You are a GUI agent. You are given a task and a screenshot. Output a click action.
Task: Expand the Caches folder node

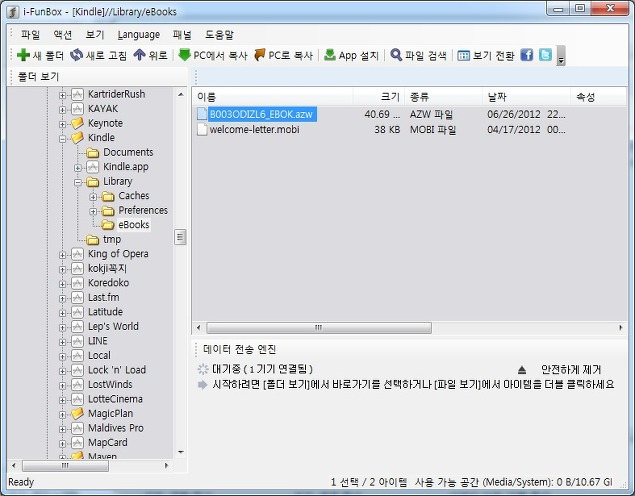tap(93, 197)
